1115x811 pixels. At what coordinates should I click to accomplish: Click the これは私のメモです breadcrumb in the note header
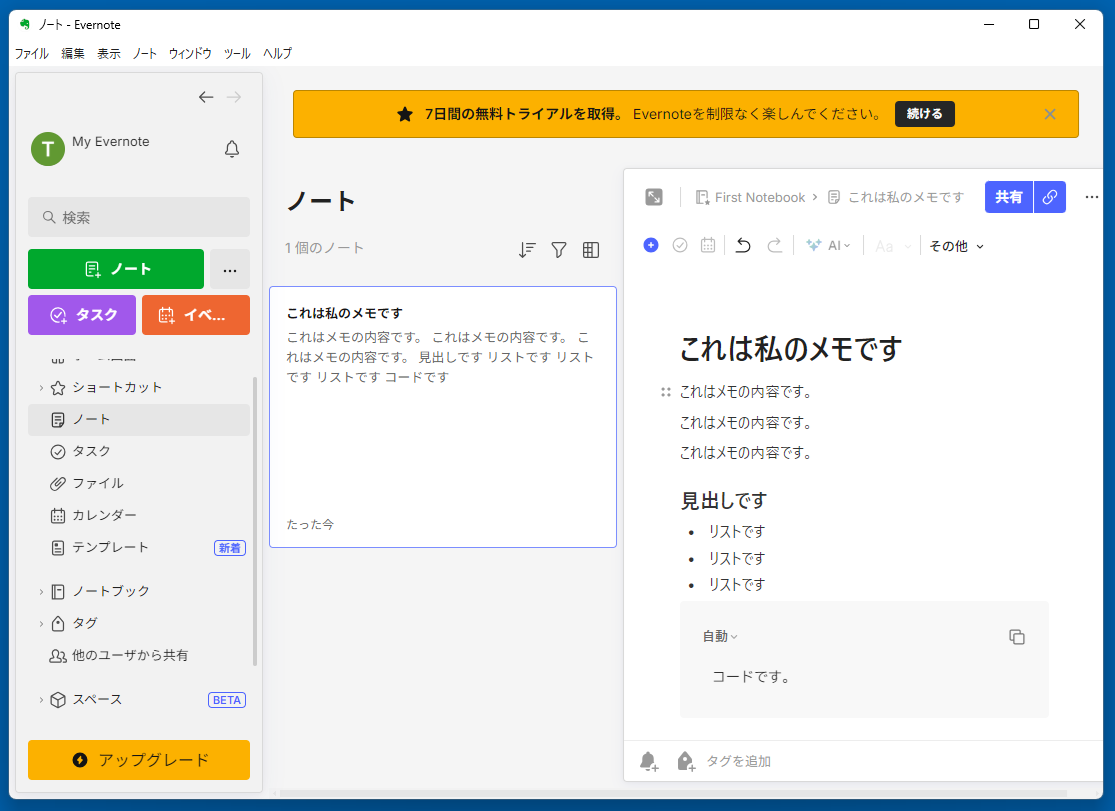[x=897, y=197]
